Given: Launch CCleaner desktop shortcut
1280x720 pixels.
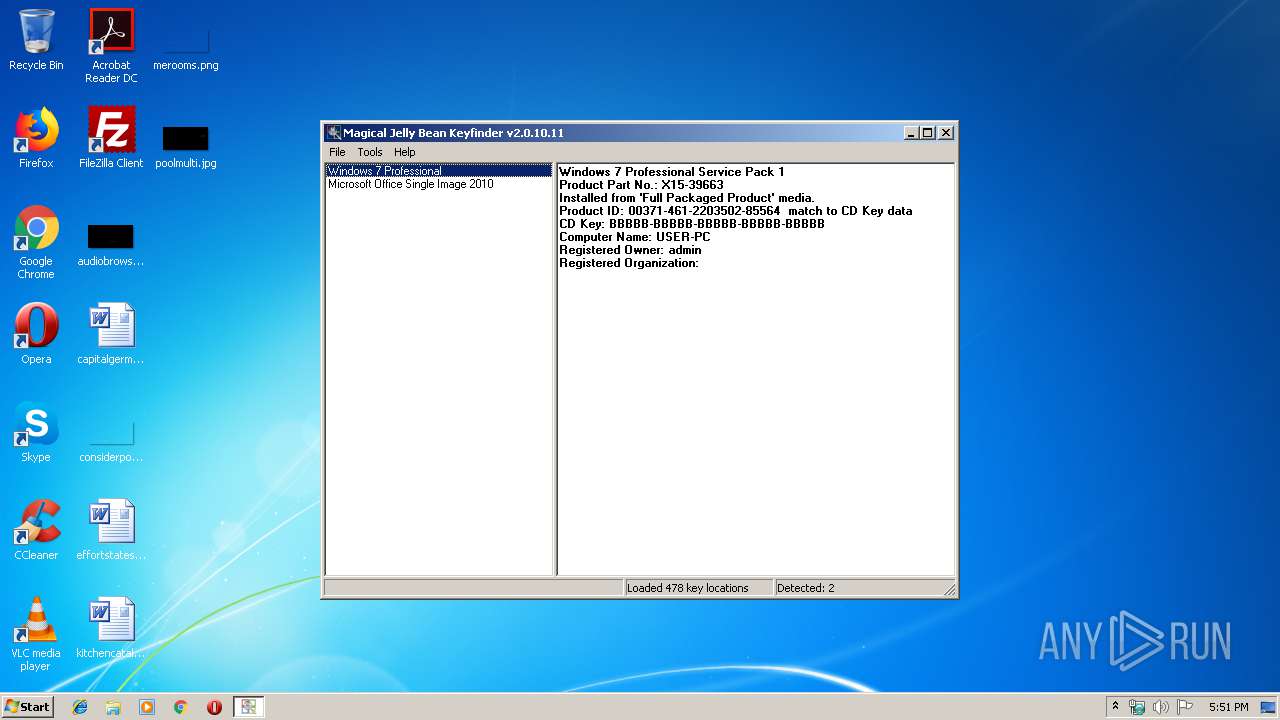Looking at the screenshot, I should point(36,530).
